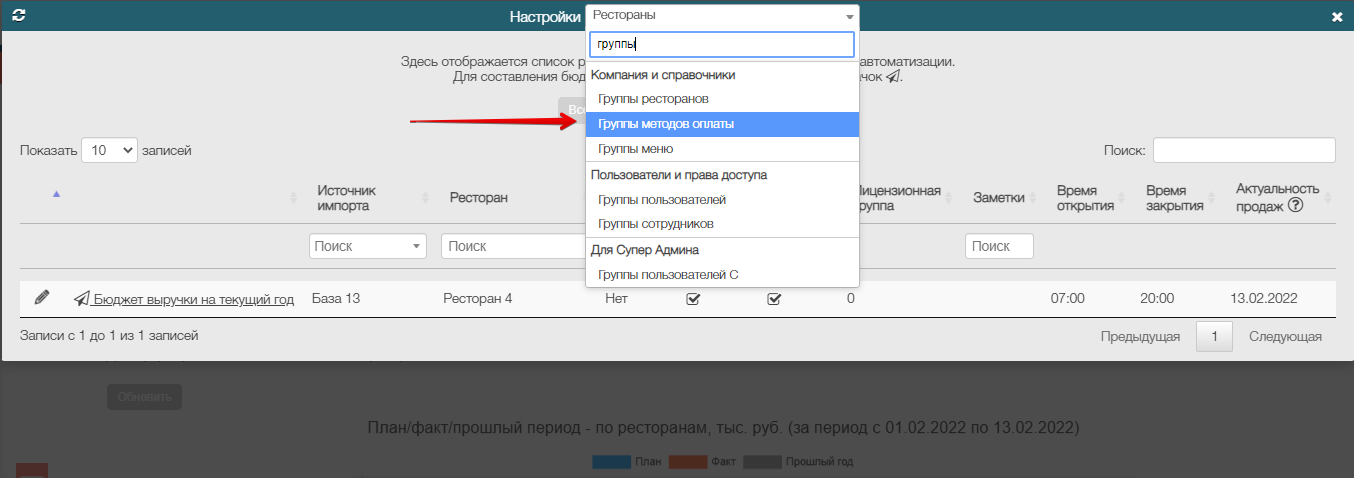The height and width of the screenshot is (478, 1354).
Task: Open the Рестораны settings dropdown
Action: 722,16
